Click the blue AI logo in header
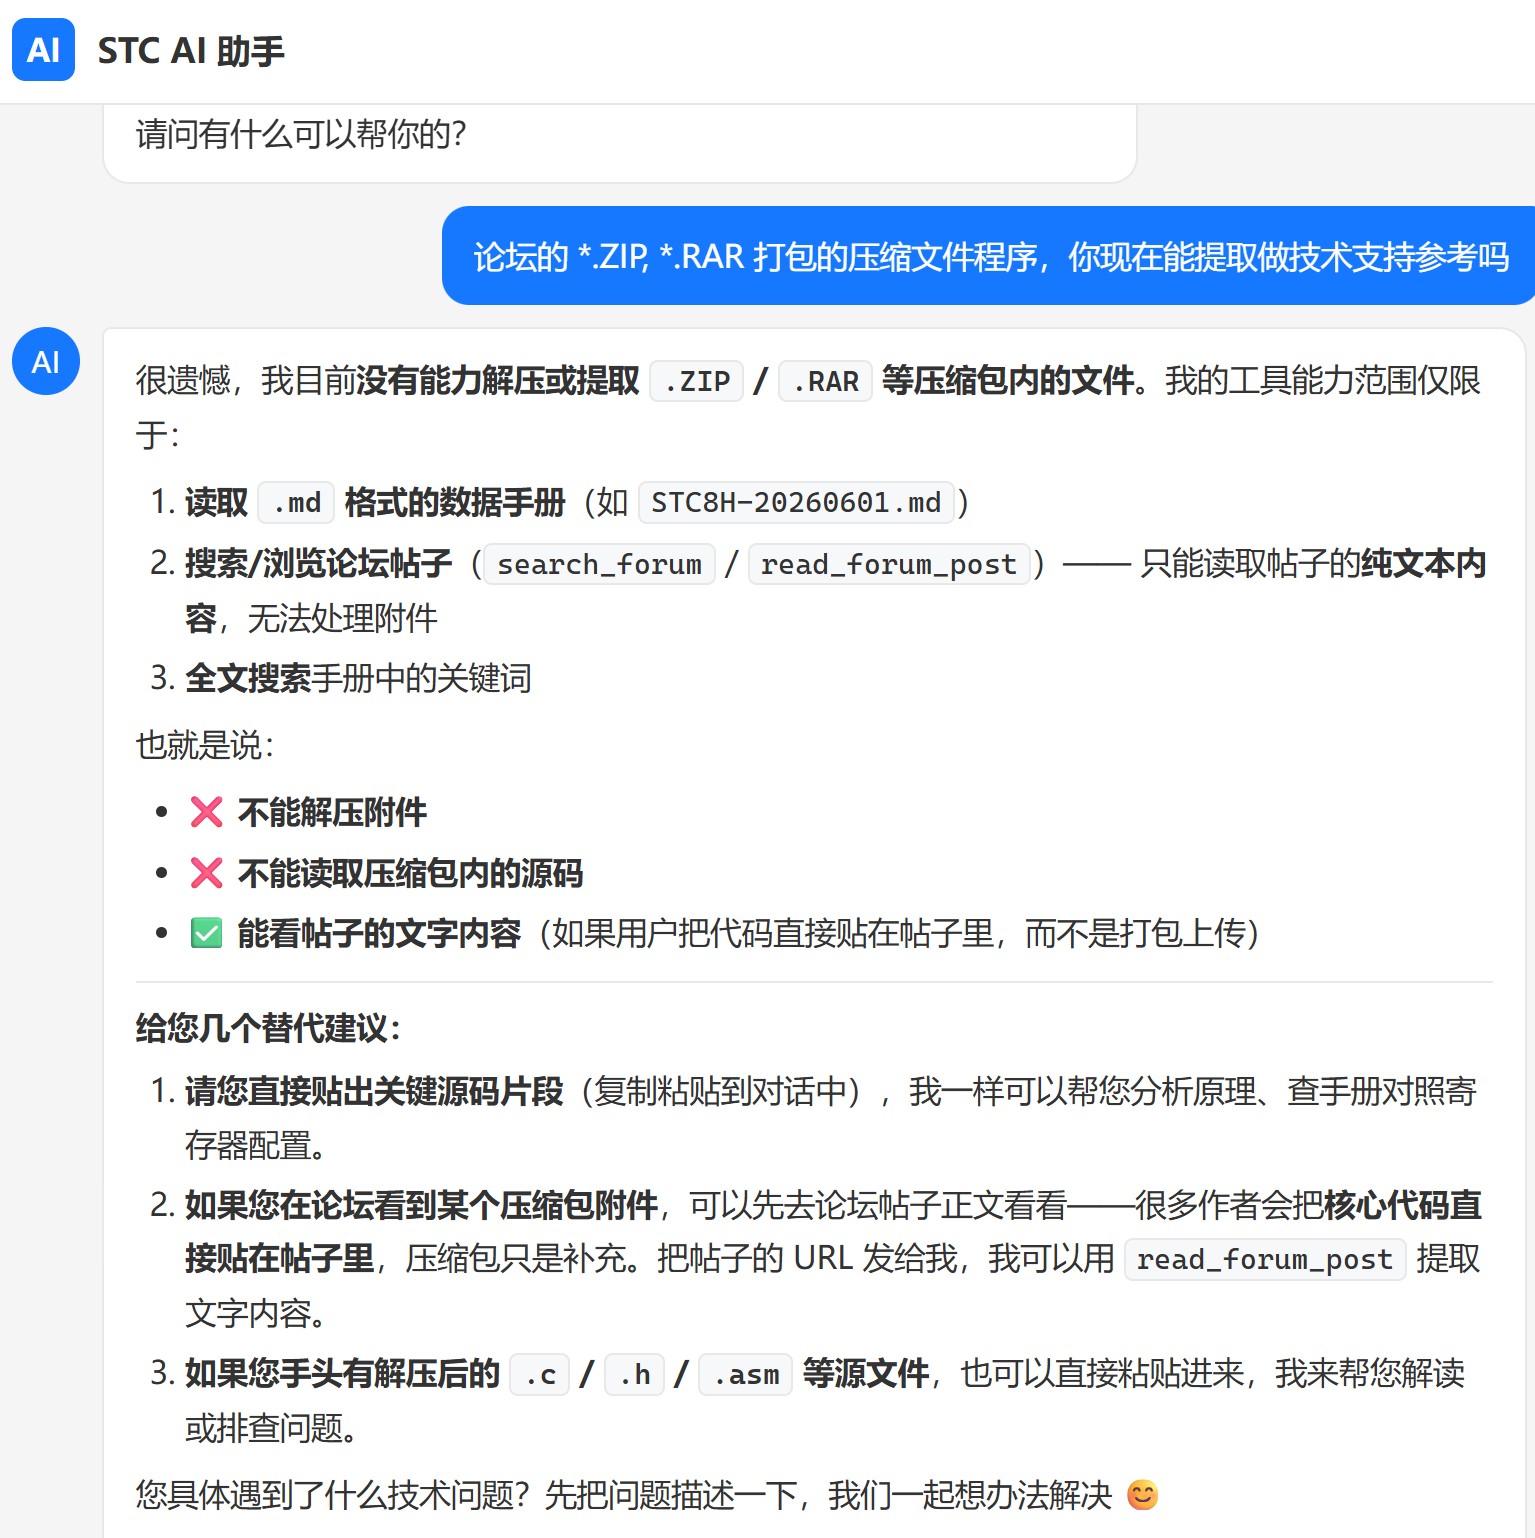The width and height of the screenshot is (1535, 1538). [43, 49]
